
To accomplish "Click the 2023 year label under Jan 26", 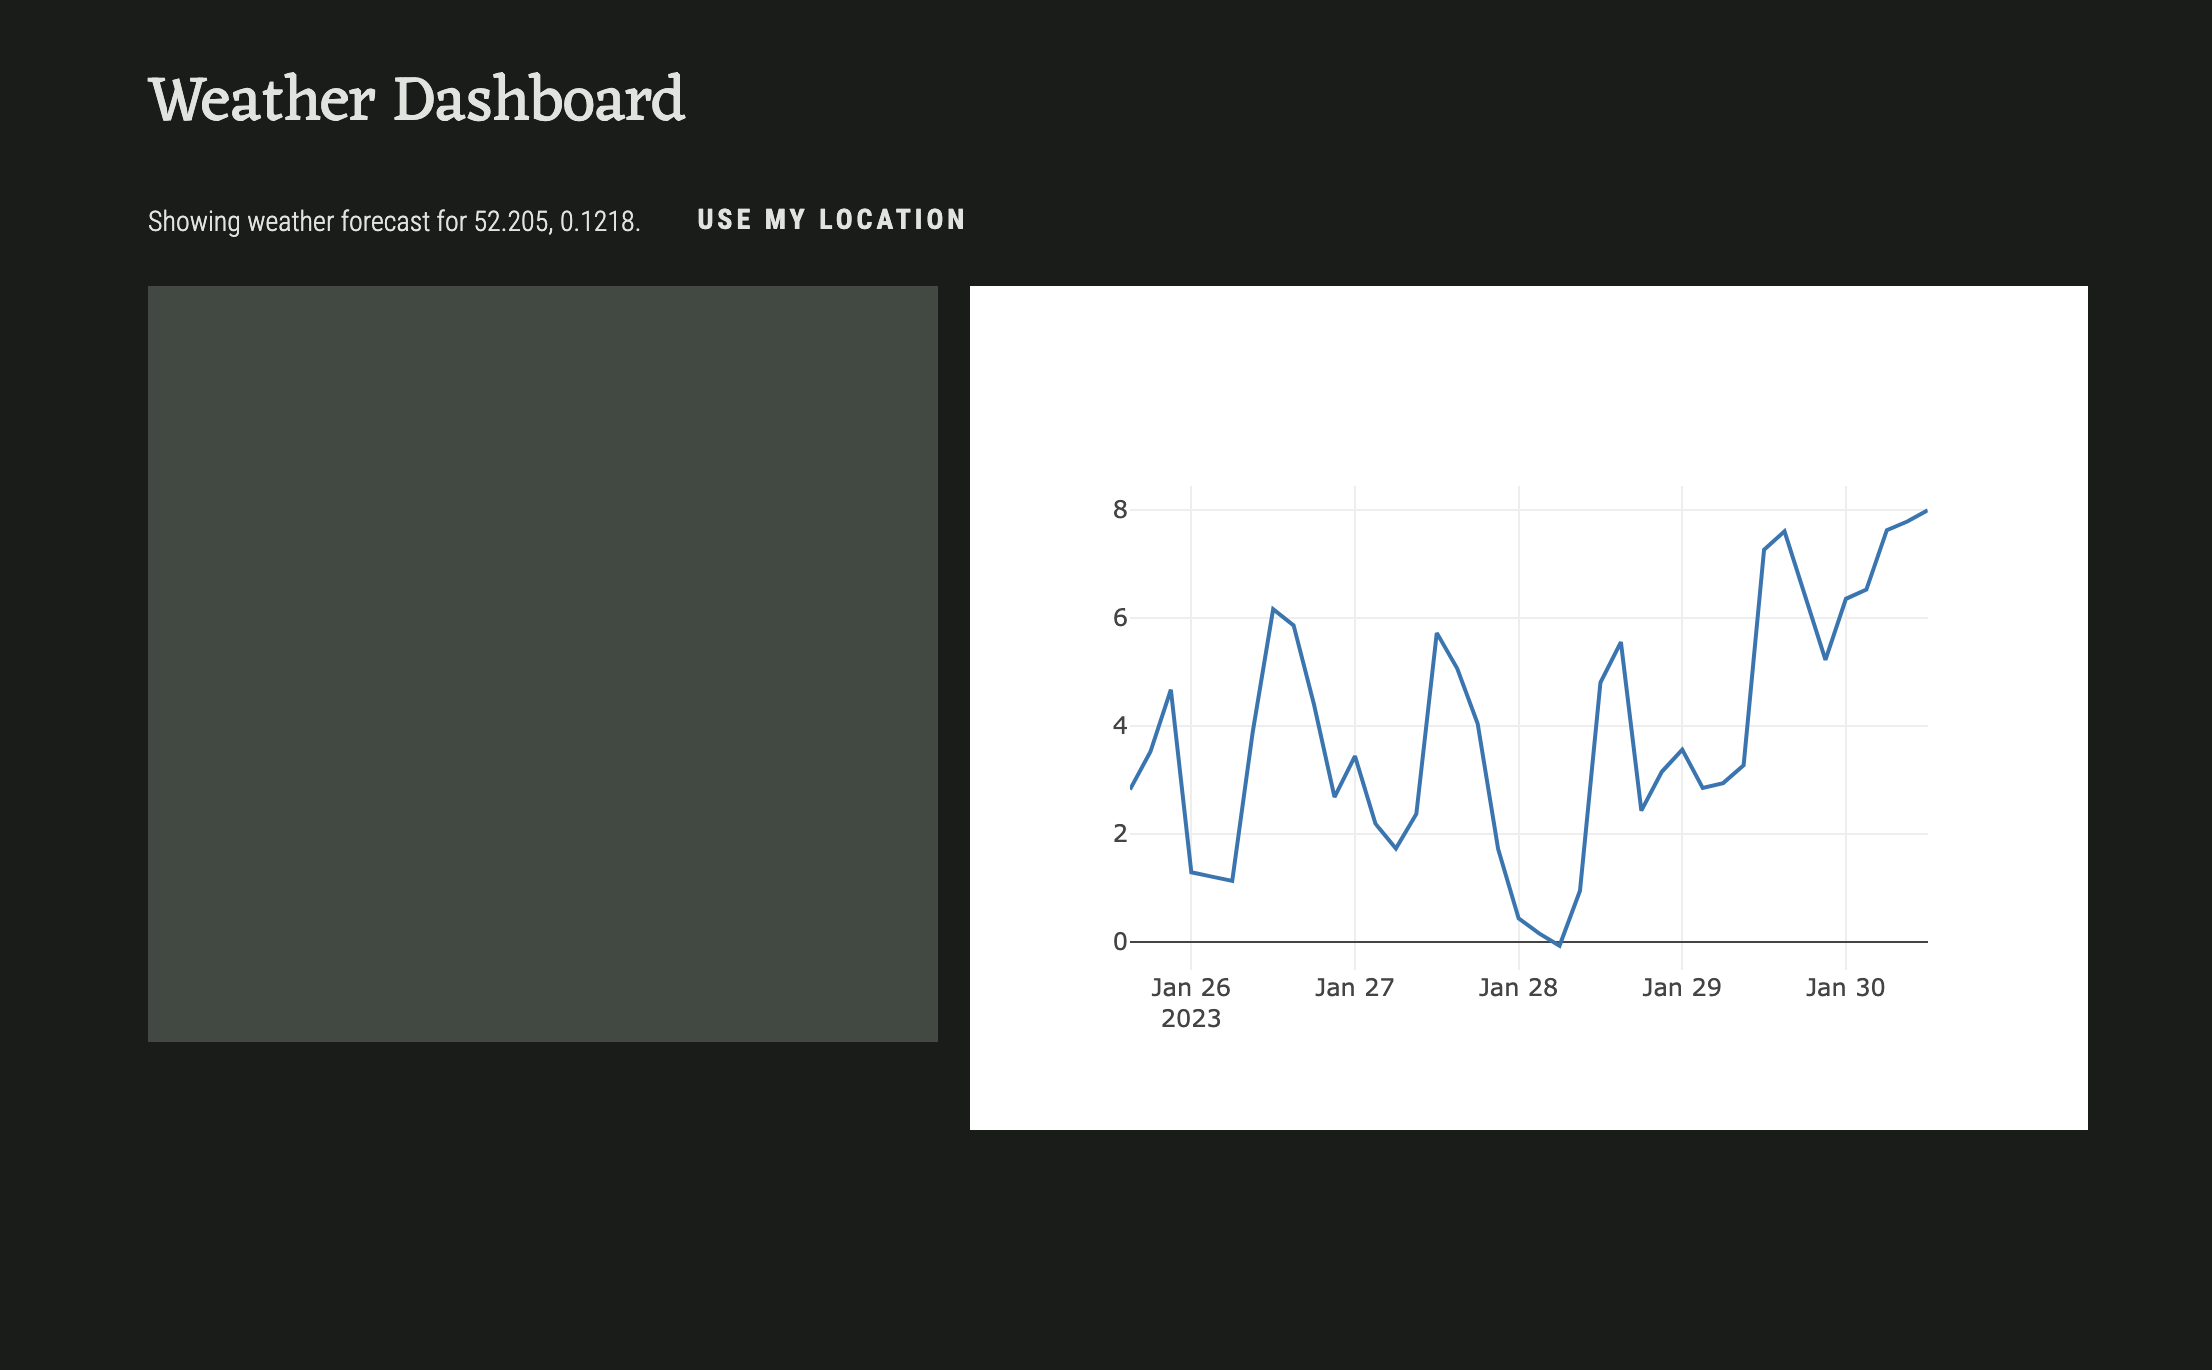I will 1190,1019.
